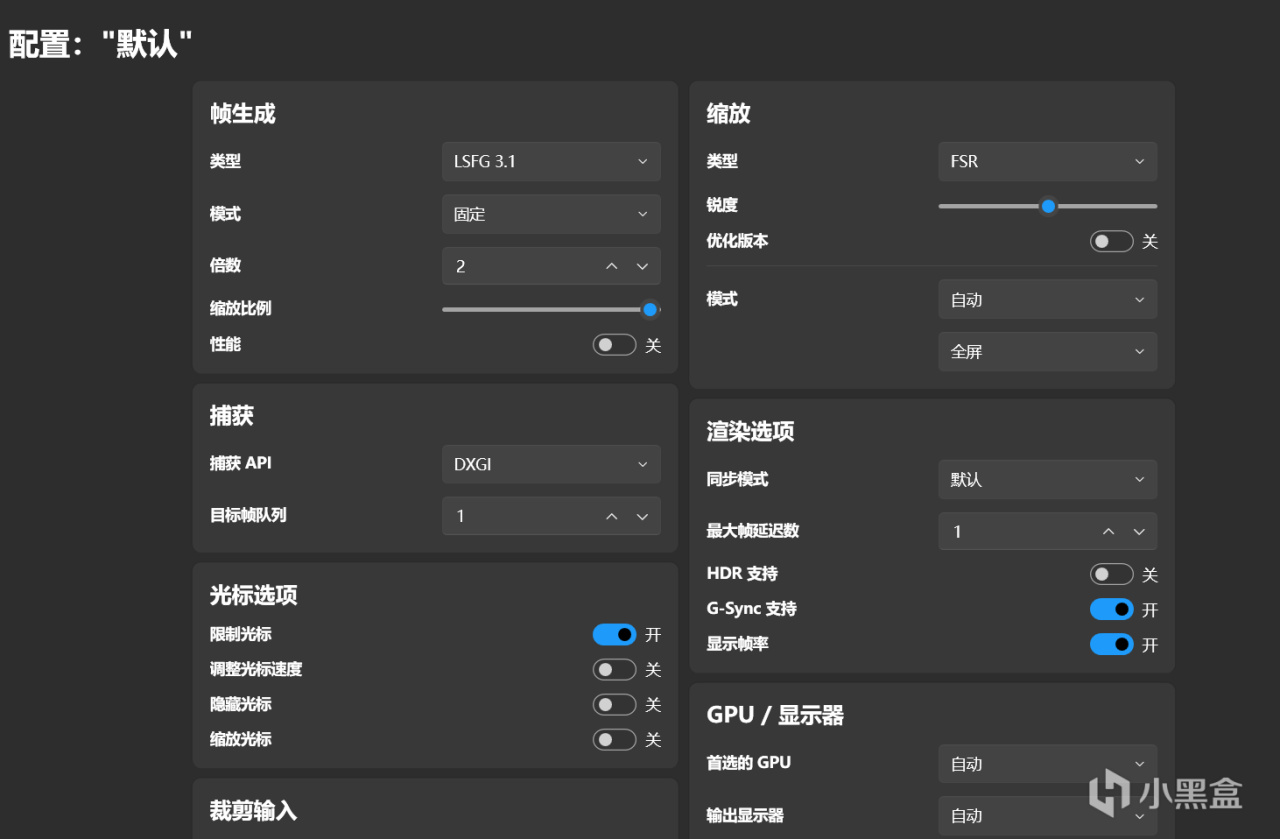Open the 同步模式 dropdown showing 默认
This screenshot has height=839, width=1280.
click(1047, 479)
